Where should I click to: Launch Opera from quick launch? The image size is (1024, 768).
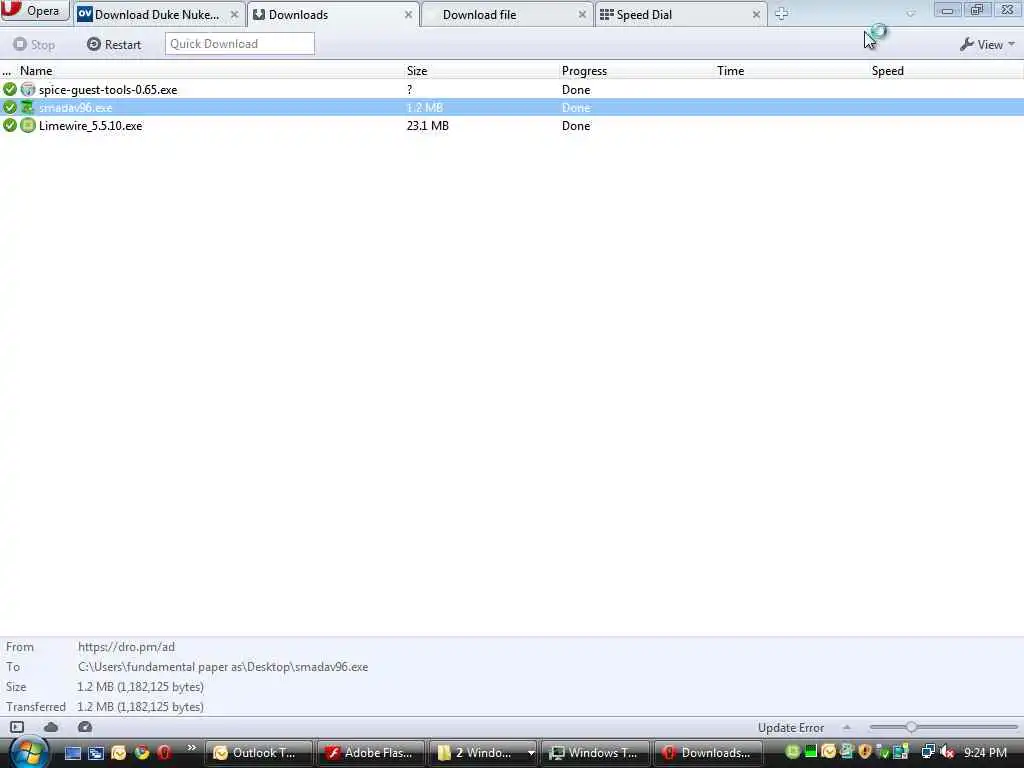tap(164, 753)
